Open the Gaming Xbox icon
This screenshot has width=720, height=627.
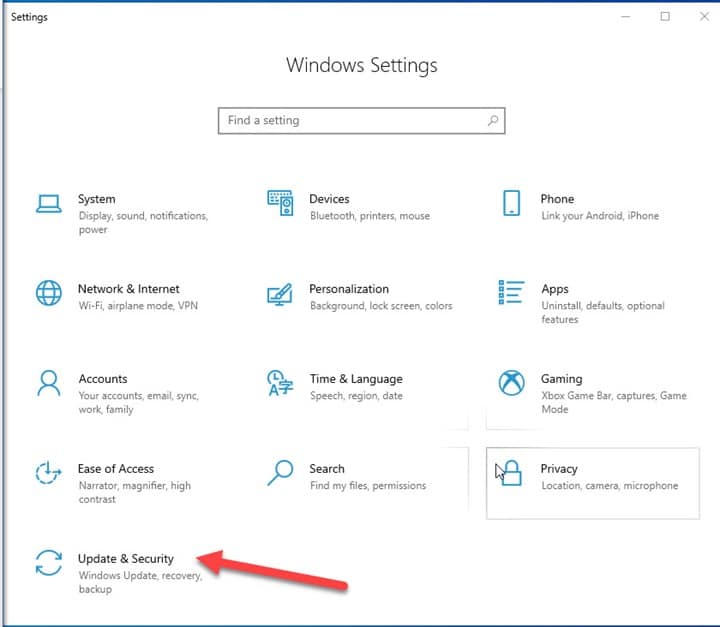(x=512, y=383)
